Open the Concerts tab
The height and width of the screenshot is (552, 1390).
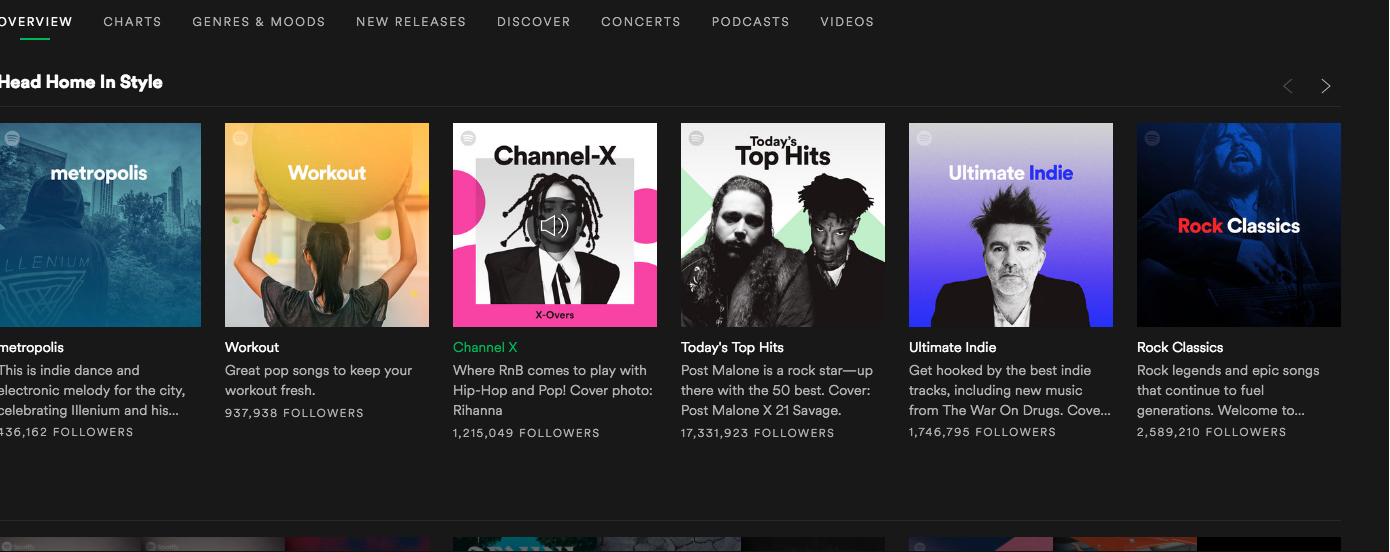pos(641,21)
